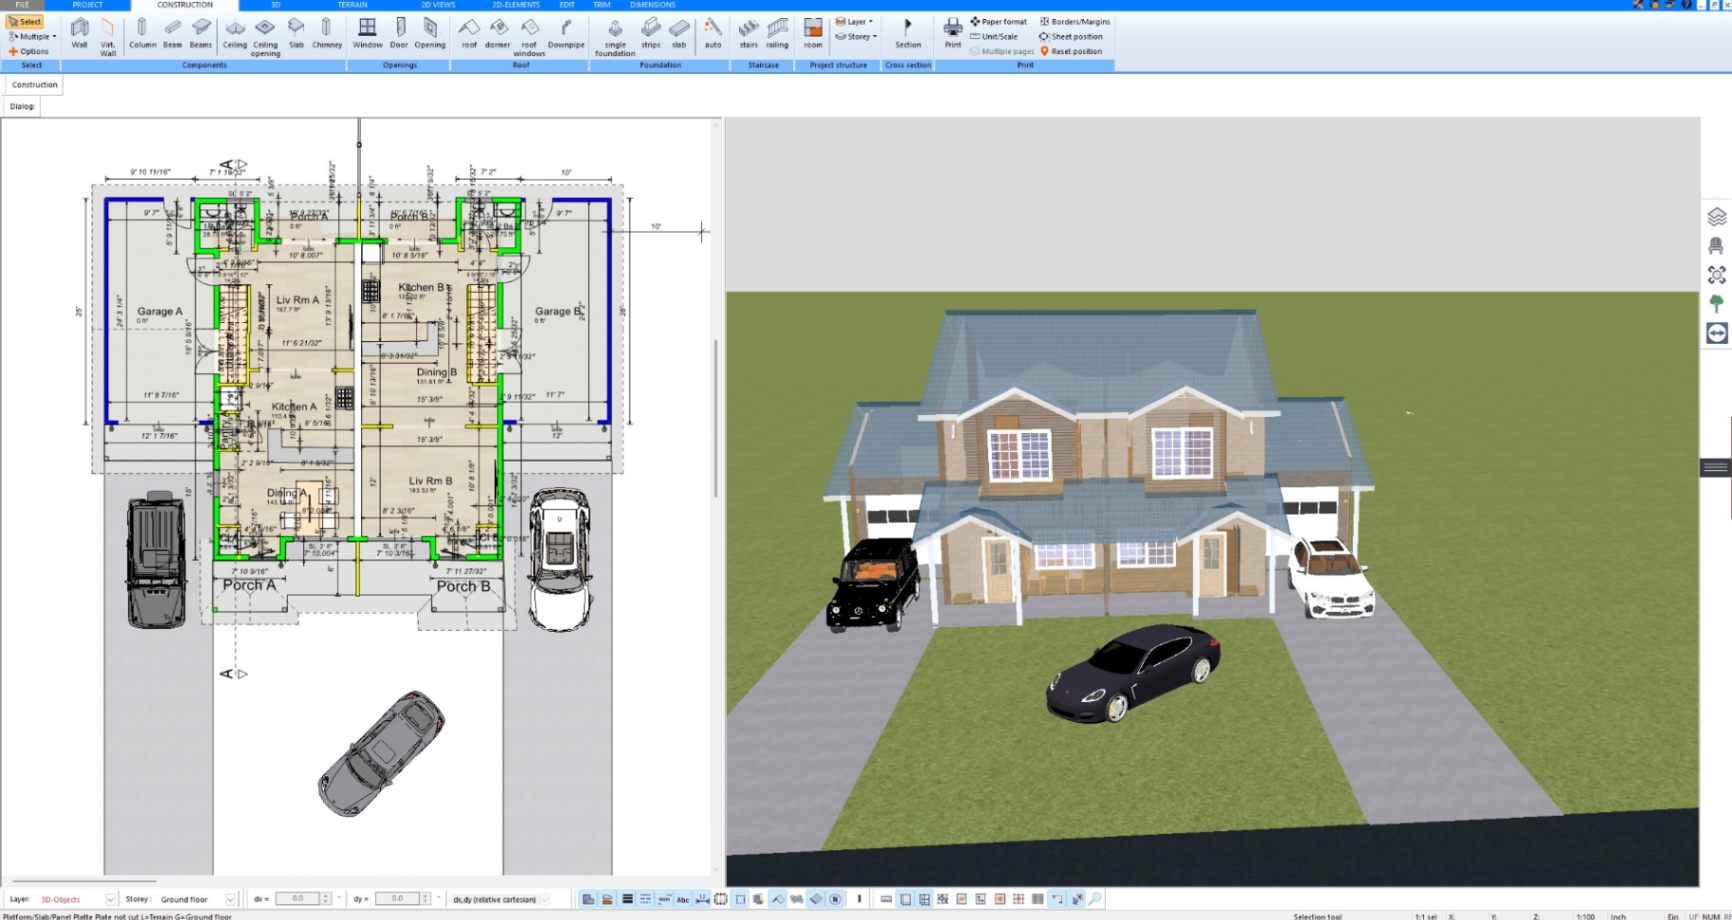Select the Ceiling tool

235,33
